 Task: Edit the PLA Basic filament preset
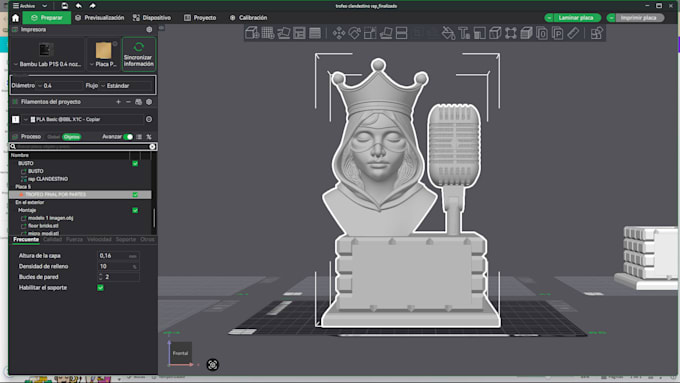click(149, 119)
